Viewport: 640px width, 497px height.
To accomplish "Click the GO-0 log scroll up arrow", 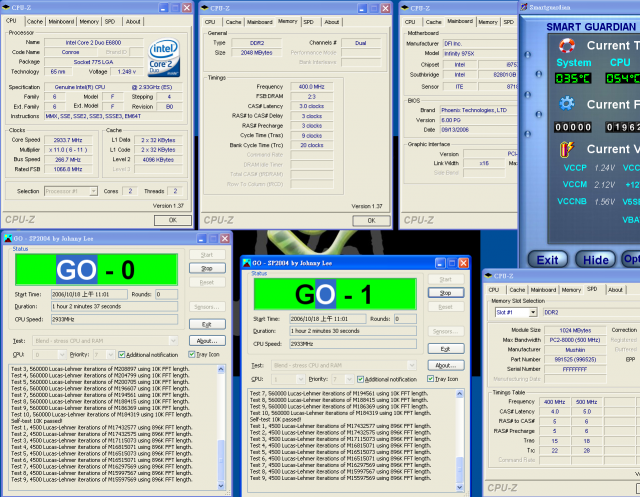I will tap(221, 369).
